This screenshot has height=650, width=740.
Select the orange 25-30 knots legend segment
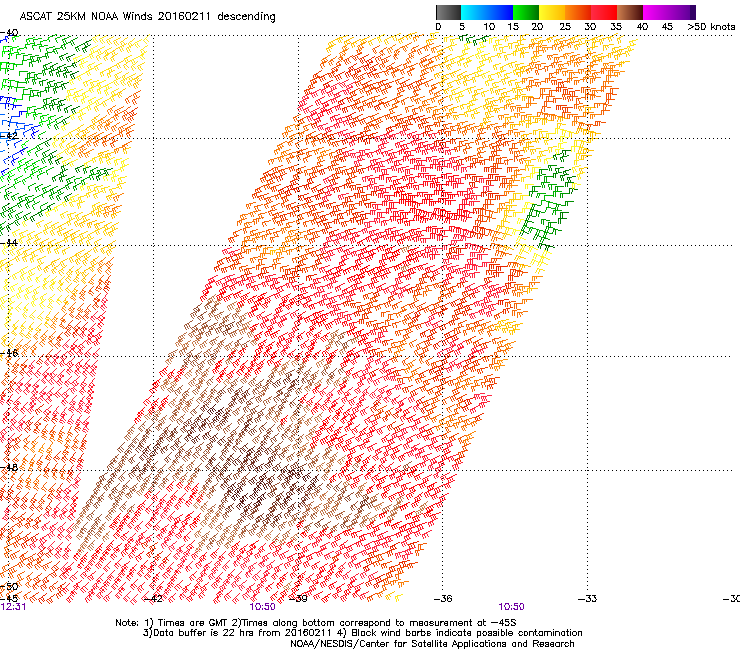tap(578, 12)
